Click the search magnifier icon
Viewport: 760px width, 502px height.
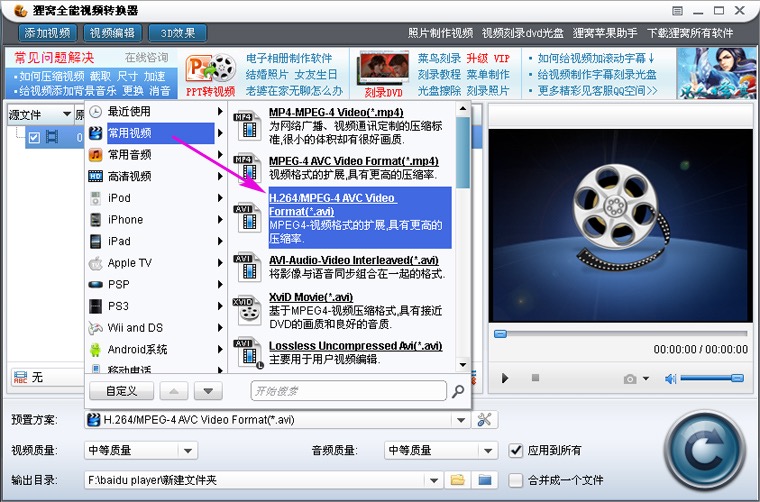coord(458,391)
